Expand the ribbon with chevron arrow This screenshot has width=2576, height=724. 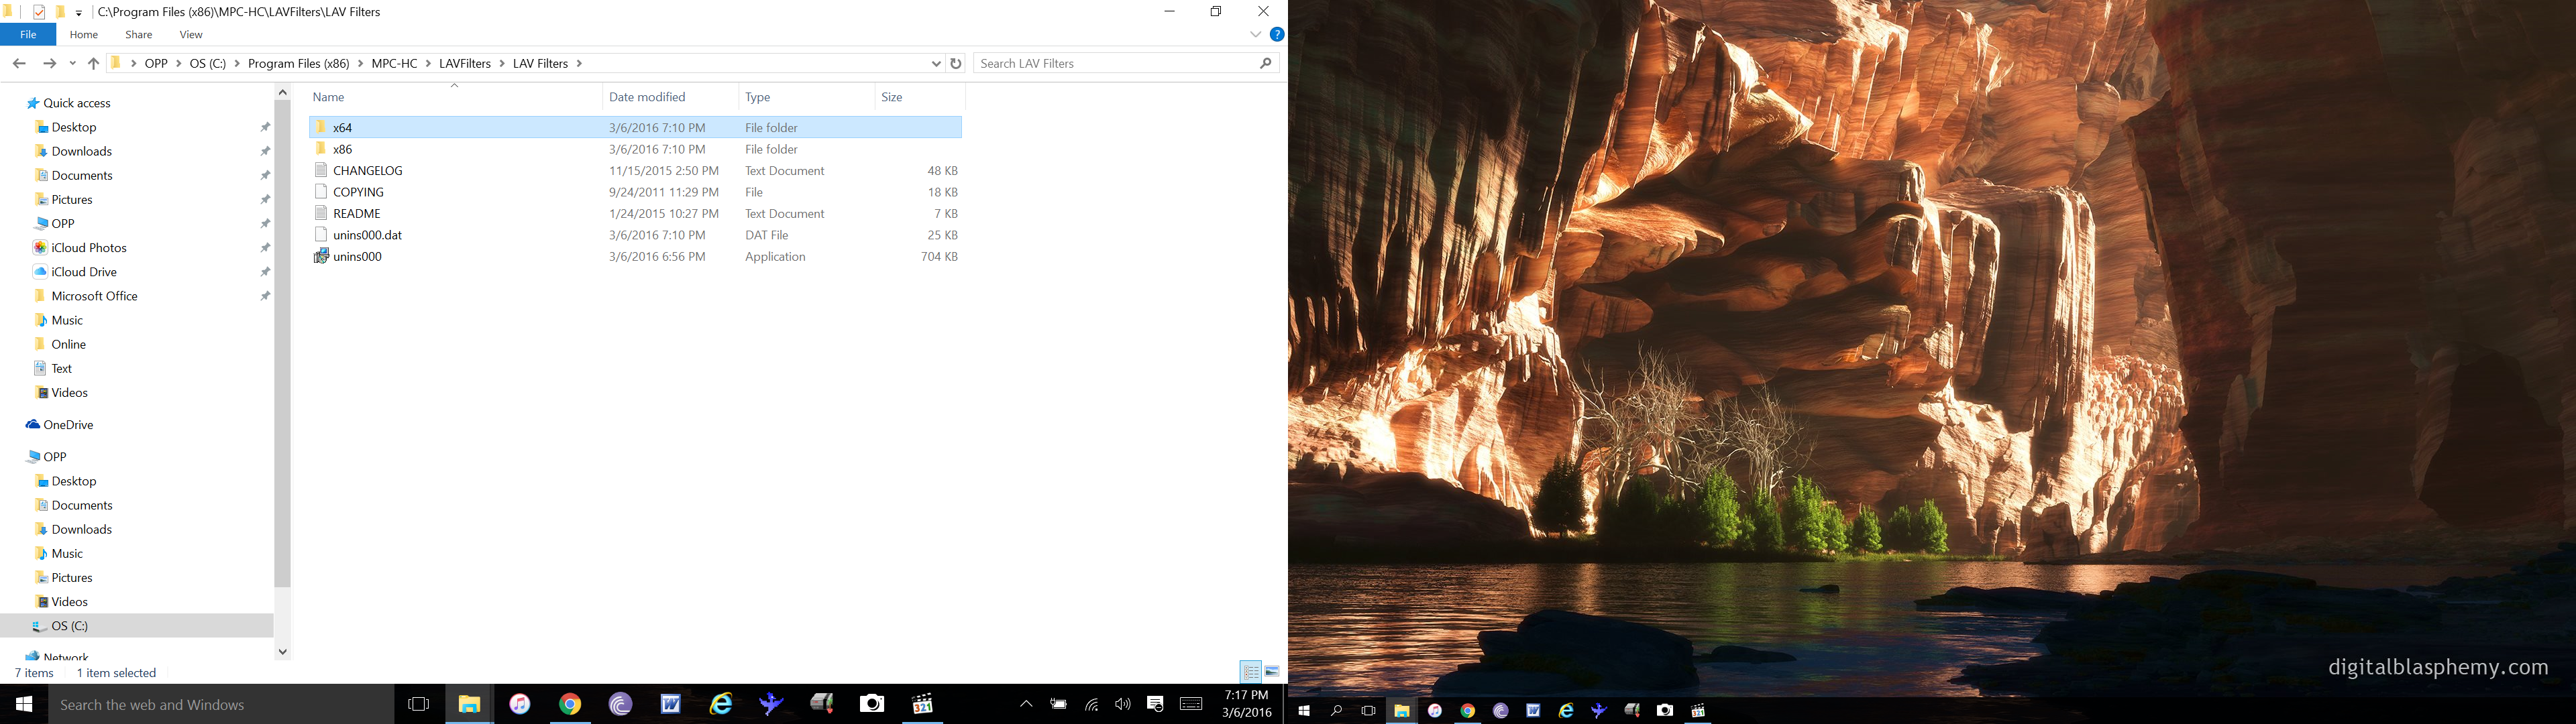[x=1255, y=34]
